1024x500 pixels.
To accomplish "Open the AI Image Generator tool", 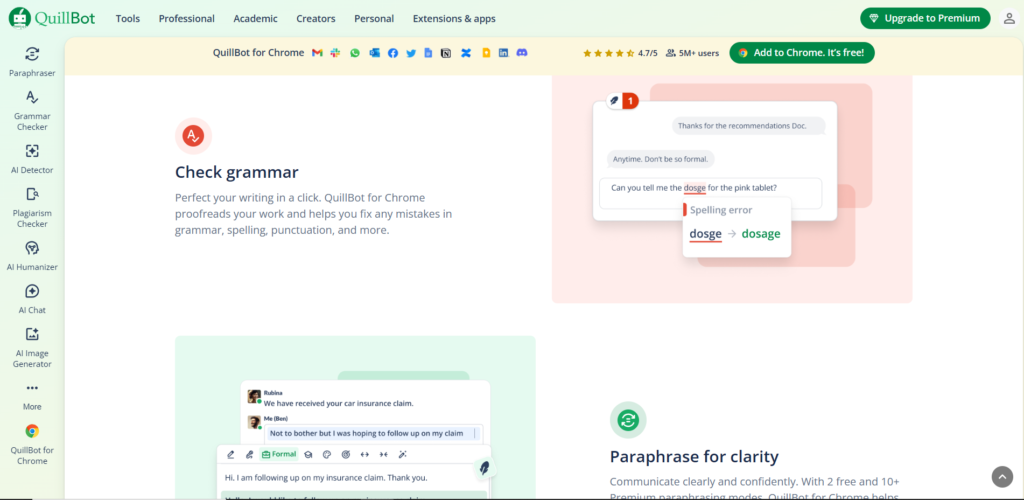I will (32, 335).
